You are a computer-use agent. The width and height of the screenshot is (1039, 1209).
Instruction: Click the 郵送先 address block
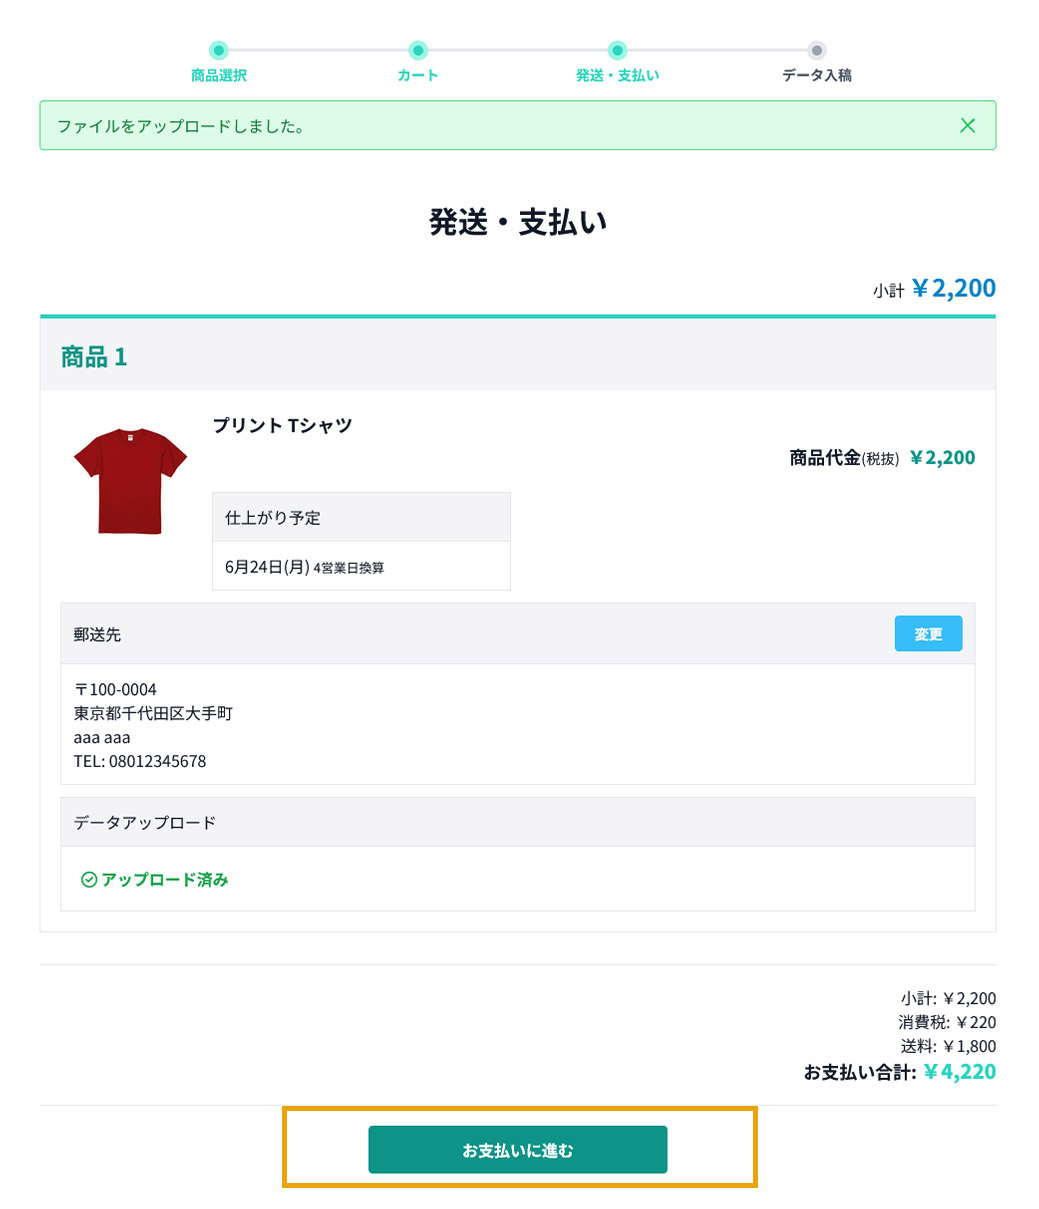point(518,725)
